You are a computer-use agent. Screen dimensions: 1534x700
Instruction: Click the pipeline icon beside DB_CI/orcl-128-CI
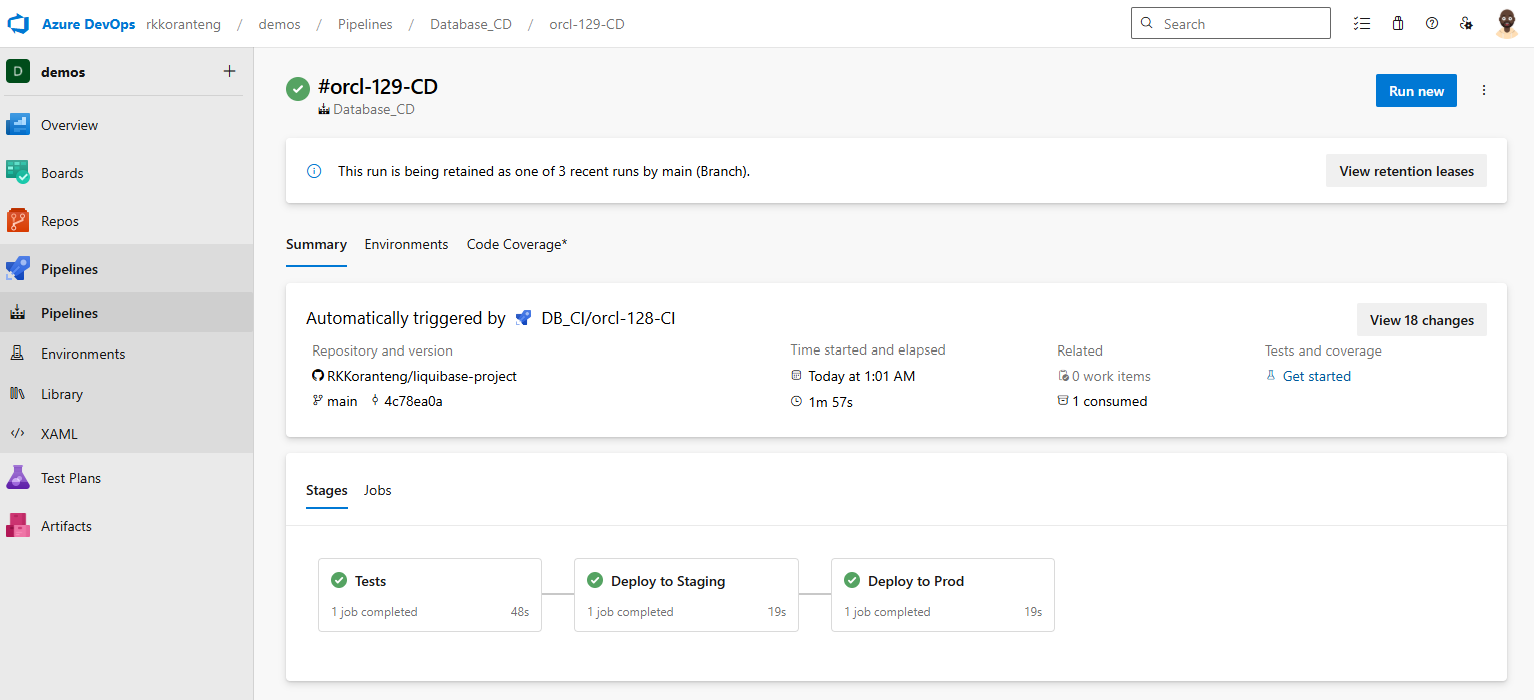[x=523, y=318]
